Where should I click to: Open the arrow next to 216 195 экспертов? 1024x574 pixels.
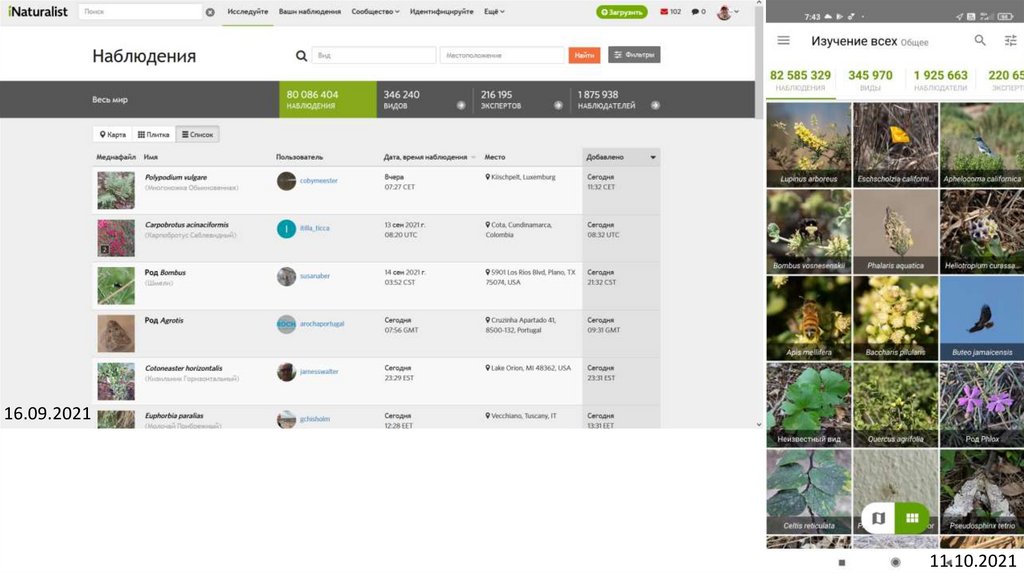[558, 105]
